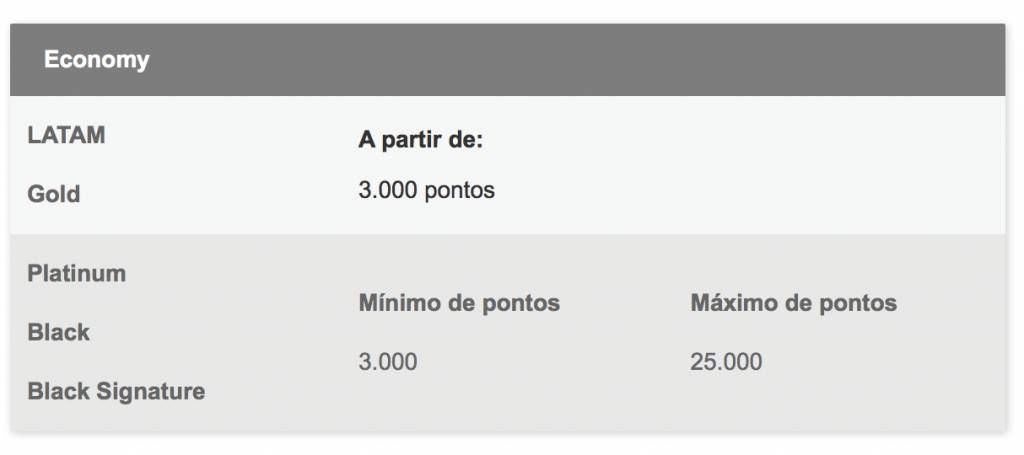
Task: Click the word 'pontos' after 3.000 in Gold row
Action: [x=460, y=190]
